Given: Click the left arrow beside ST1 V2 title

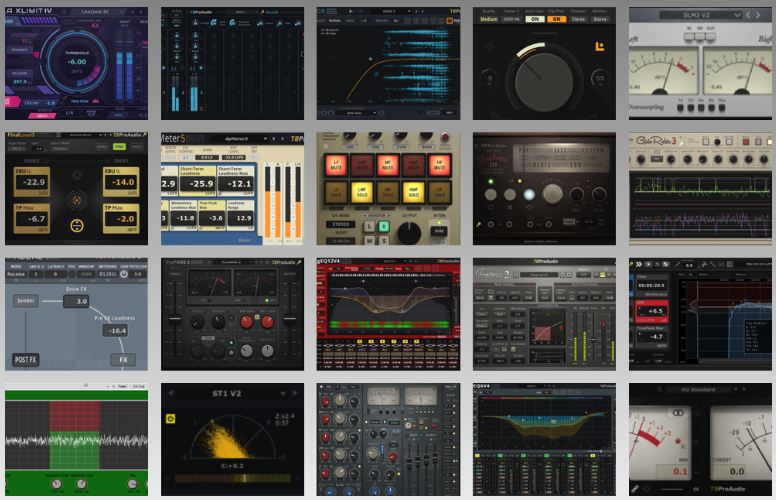Looking at the screenshot, I should point(170,393).
